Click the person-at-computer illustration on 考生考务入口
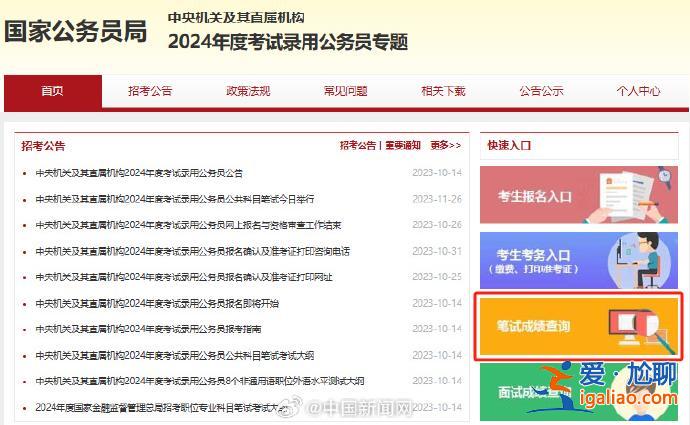The width and height of the screenshot is (690, 425). click(x=641, y=260)
